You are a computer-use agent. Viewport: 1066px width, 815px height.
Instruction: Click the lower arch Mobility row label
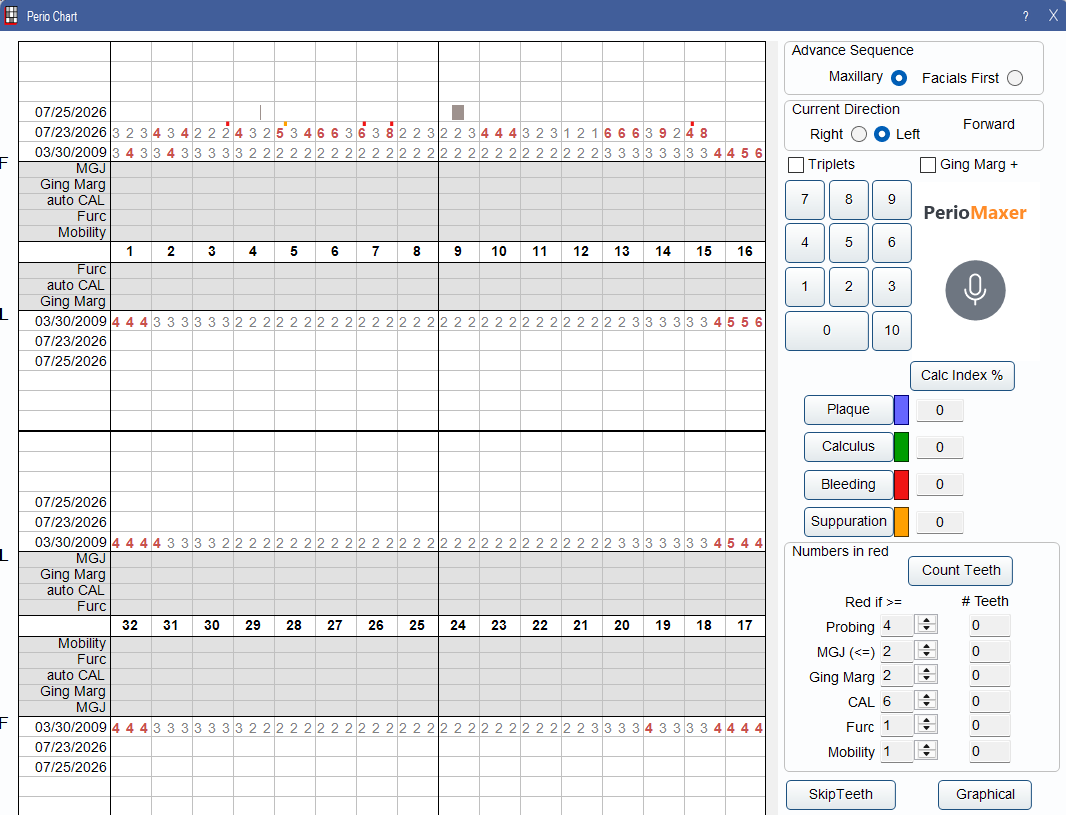pyautogui.click(x=82, y=643)
